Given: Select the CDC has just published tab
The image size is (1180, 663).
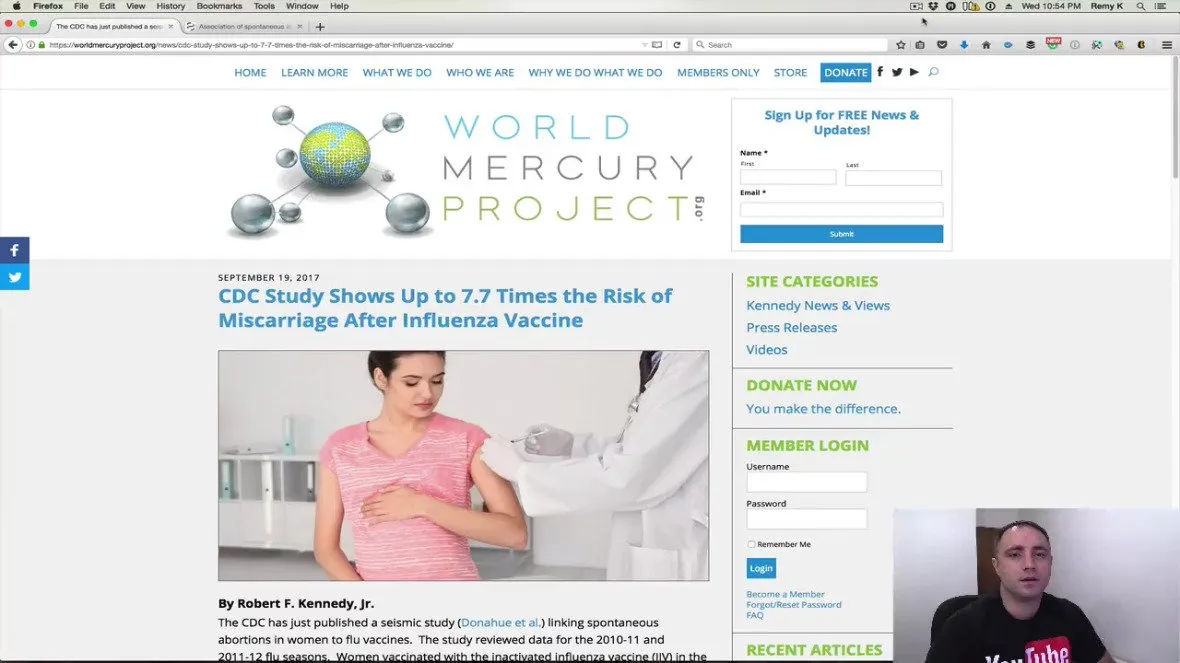Looking at the screenshot, I should click(113, 26).
